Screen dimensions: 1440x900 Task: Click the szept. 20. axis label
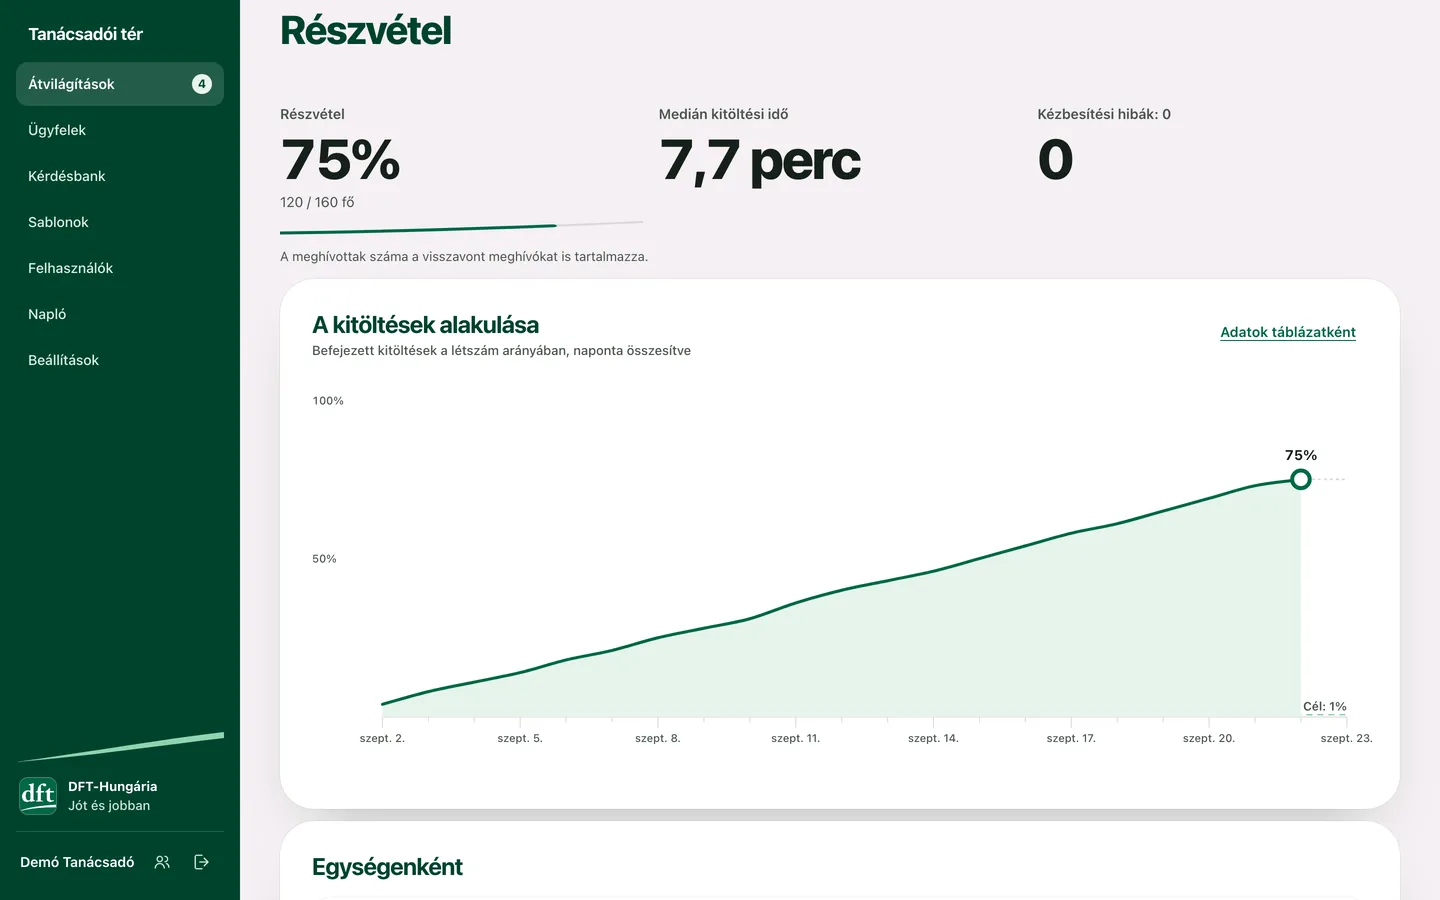1209,738
